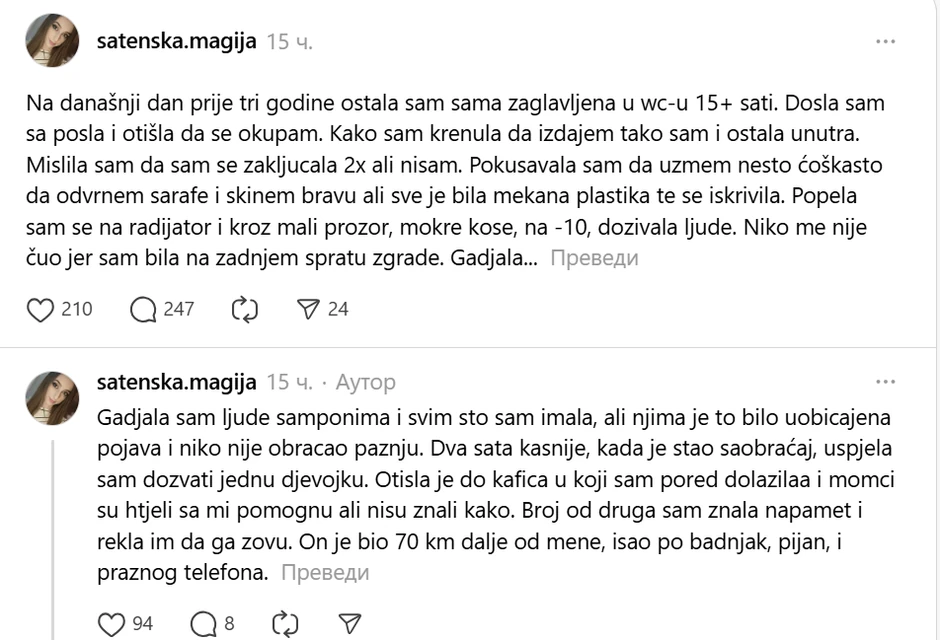Repost the first post
The image size is (940, 640).
pyautogui.click(x=245, y=309)
